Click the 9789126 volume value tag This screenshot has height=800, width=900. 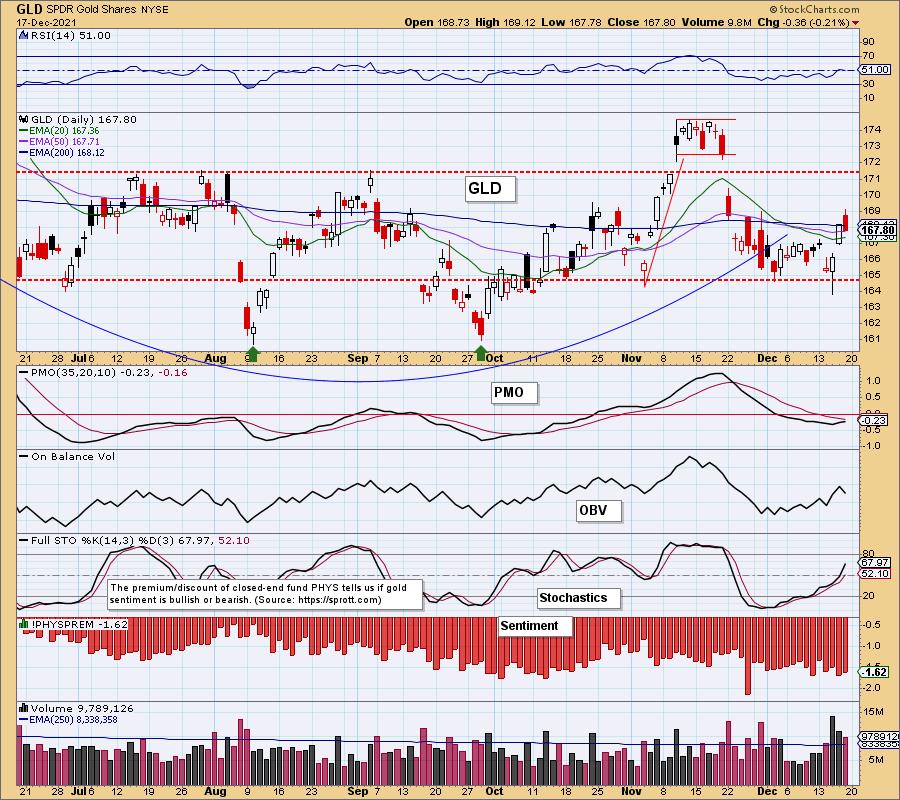[878, 736]
